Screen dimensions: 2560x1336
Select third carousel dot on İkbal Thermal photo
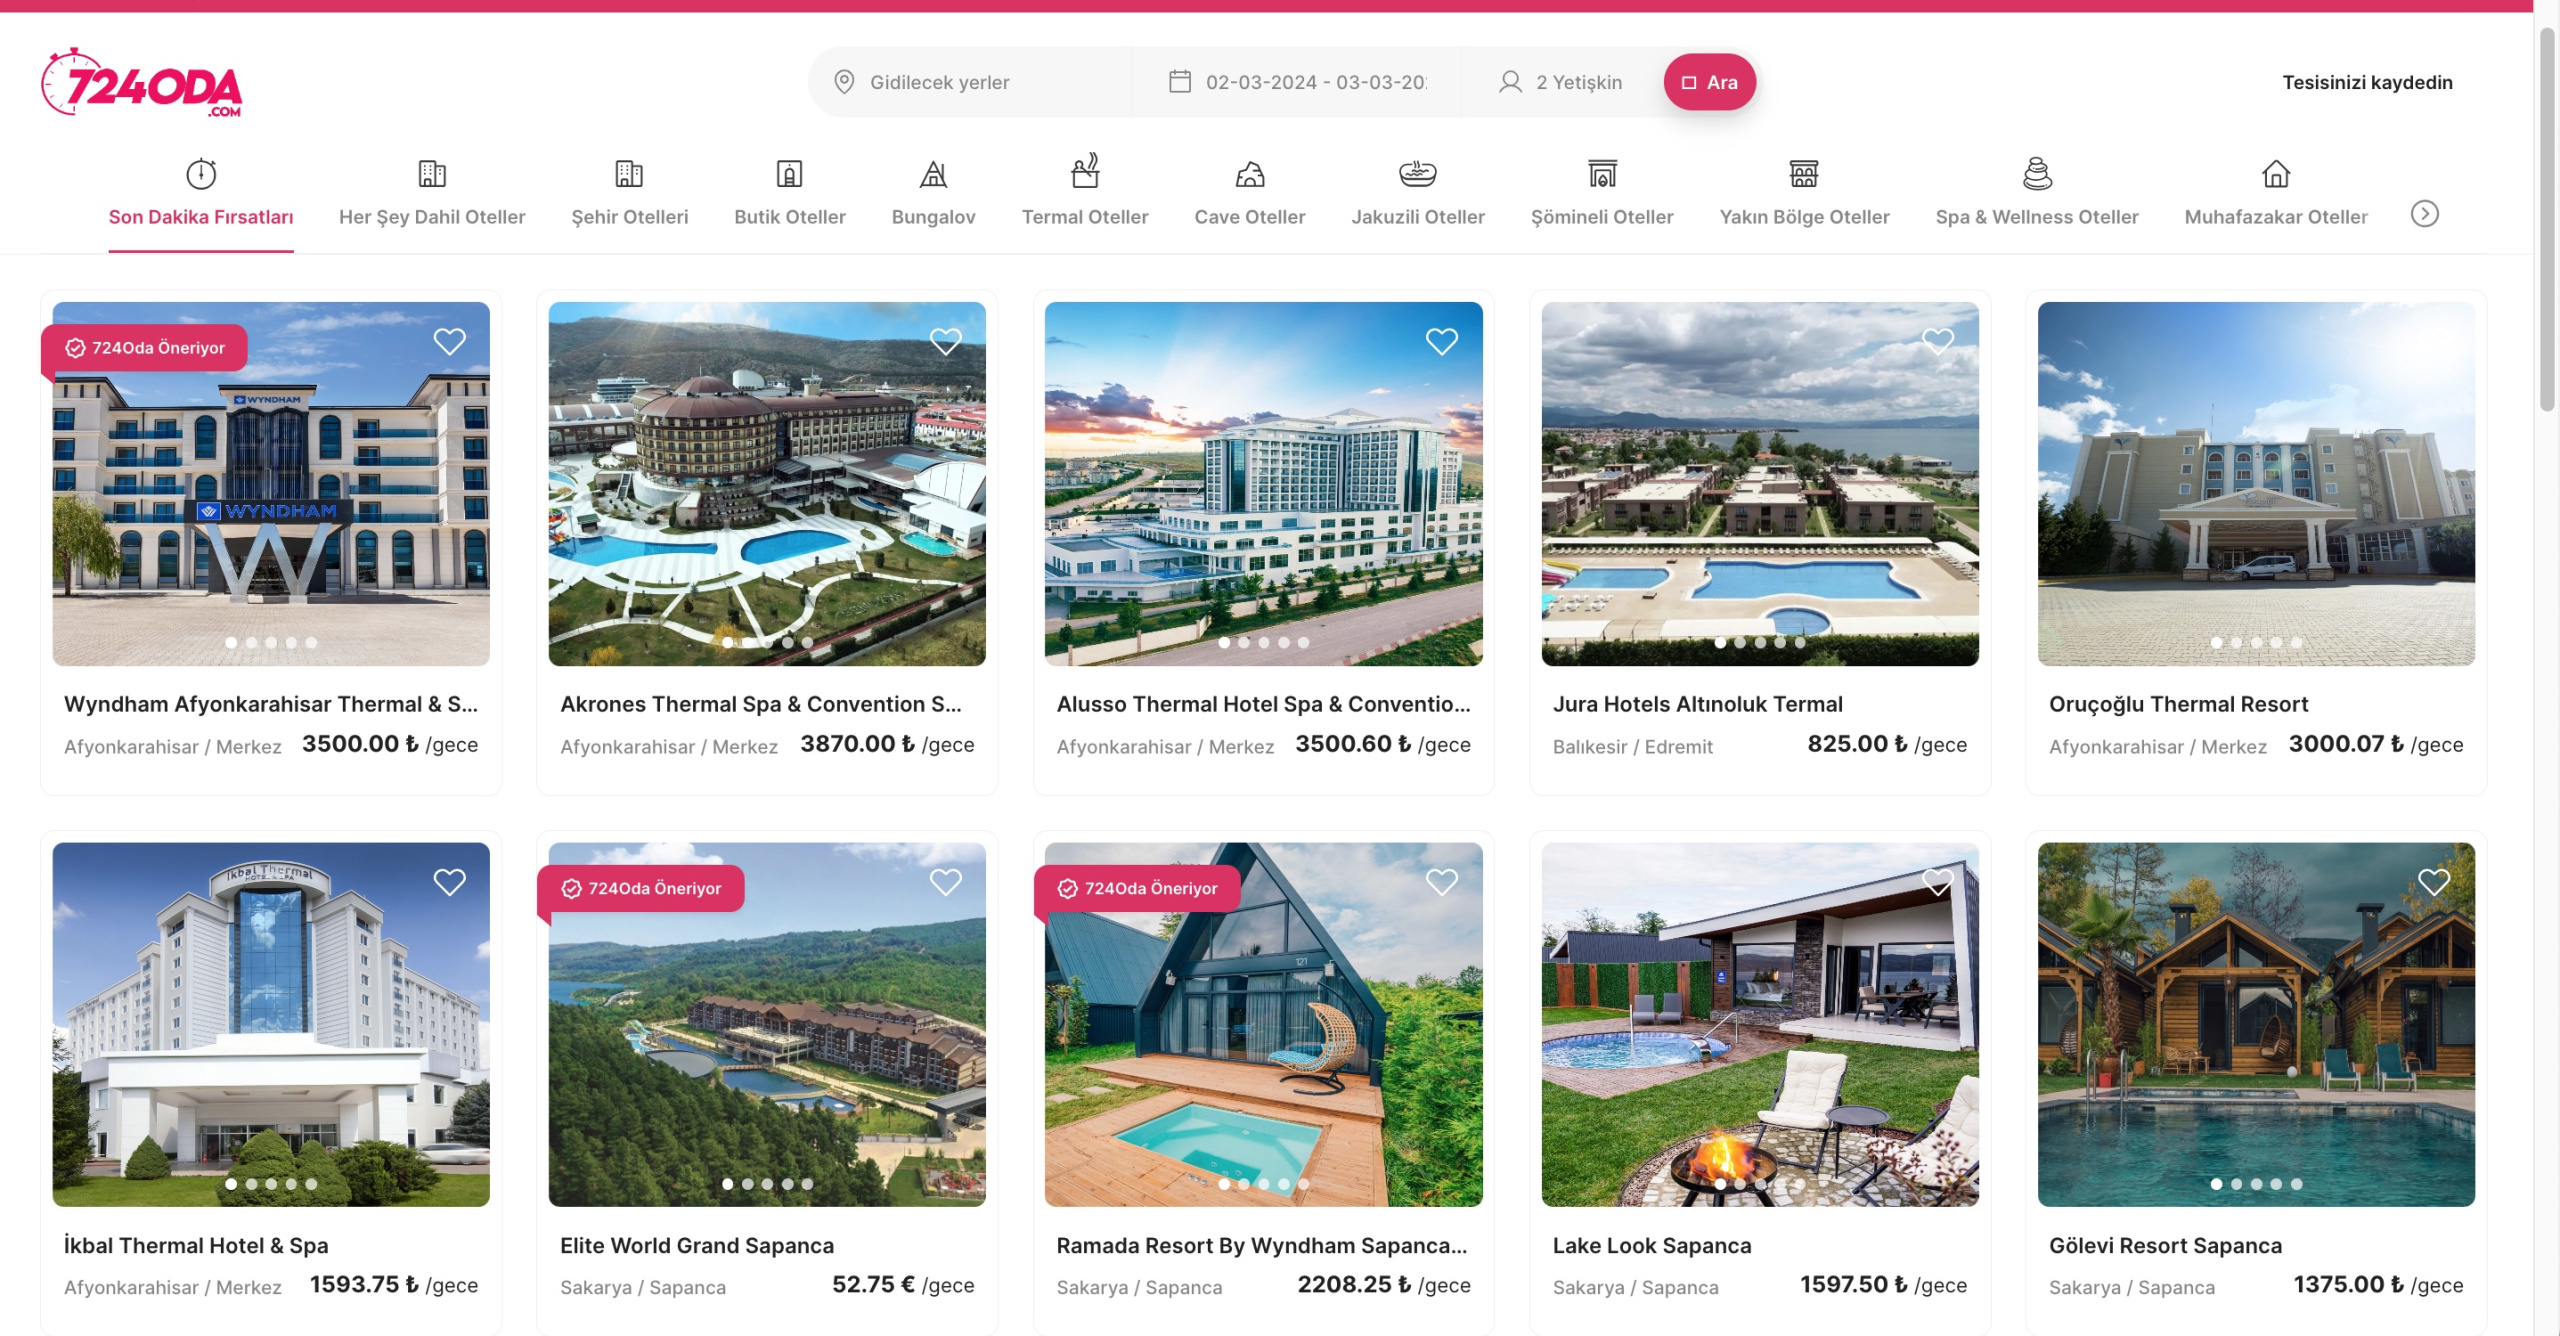271,1184
